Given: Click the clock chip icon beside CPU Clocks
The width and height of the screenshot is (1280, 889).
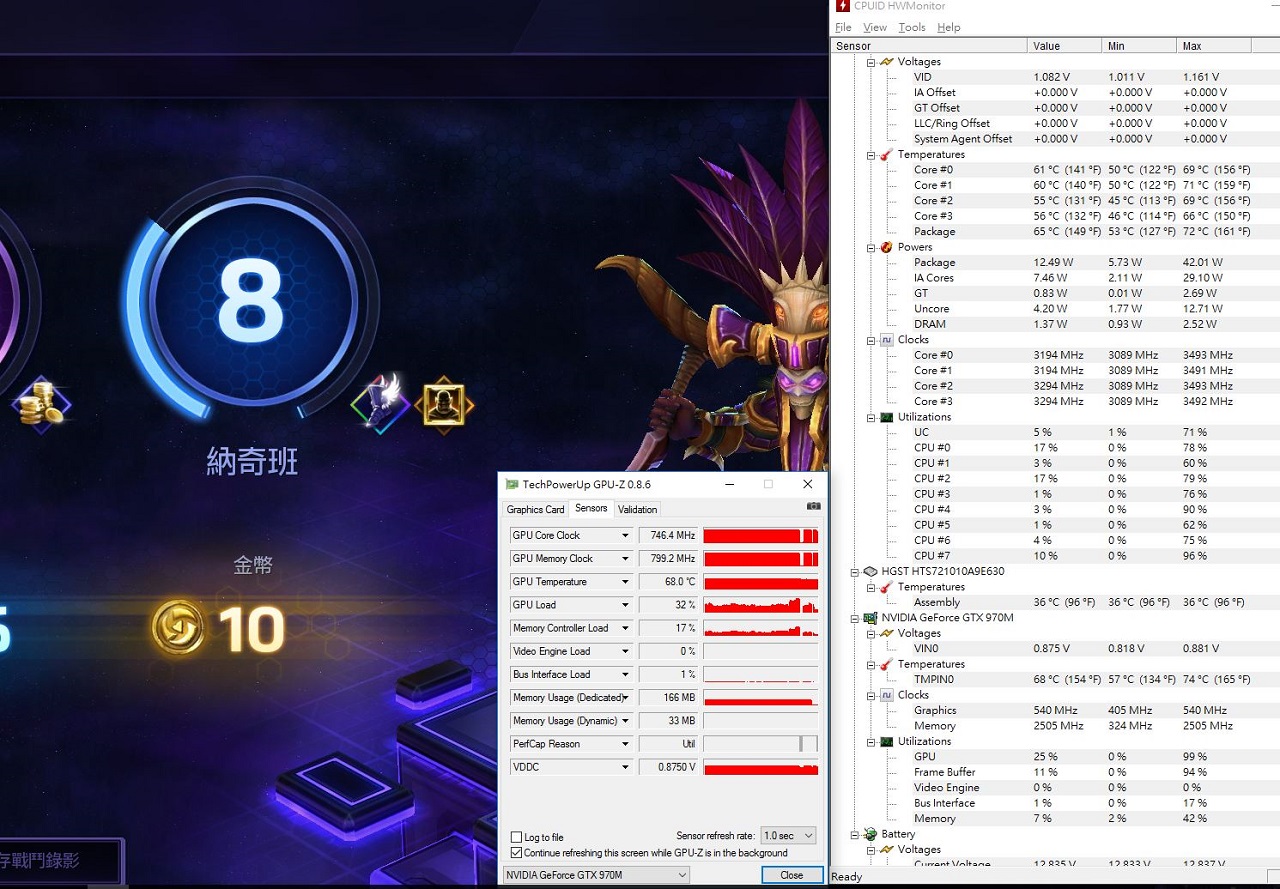Looking at the screenshot, I should tap(886, 340).
